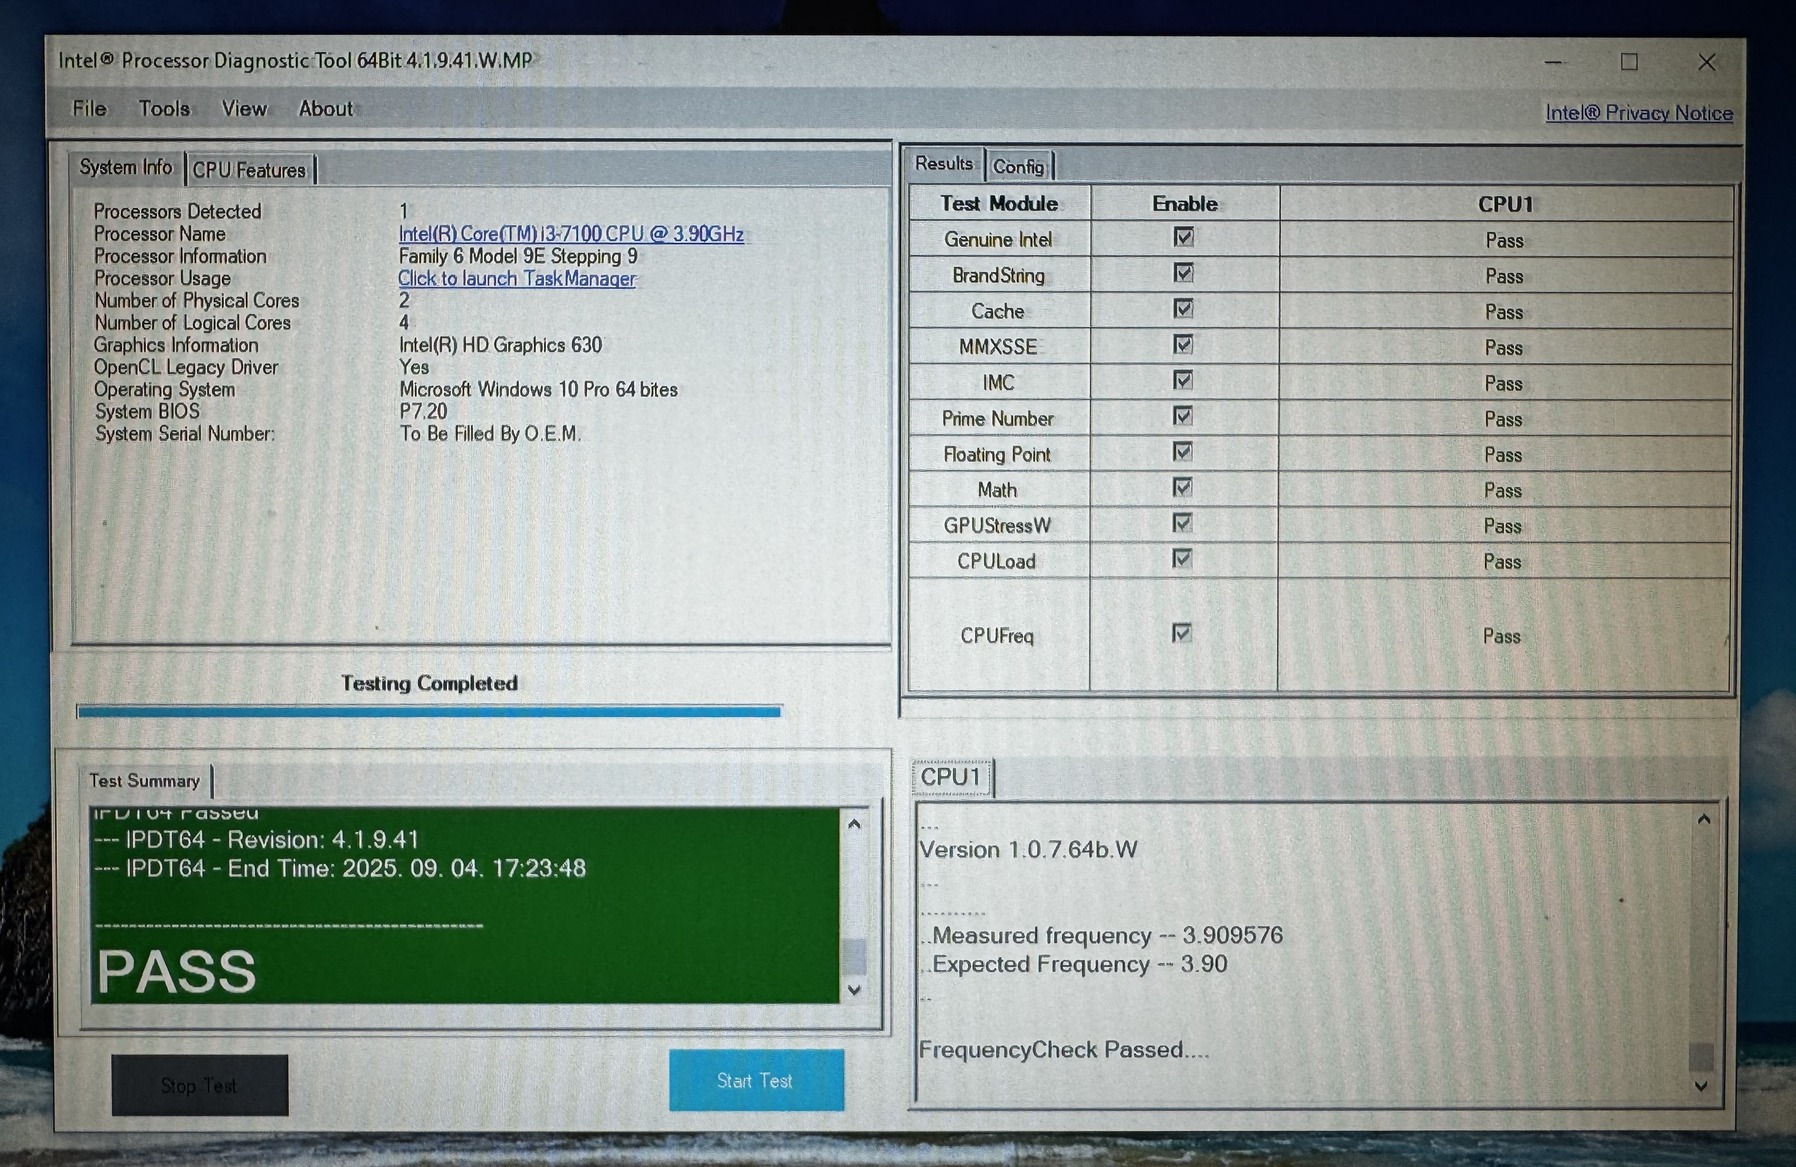Click the Enable column header
The image size is (1796, 1167).
click(x=1185, y=204)
